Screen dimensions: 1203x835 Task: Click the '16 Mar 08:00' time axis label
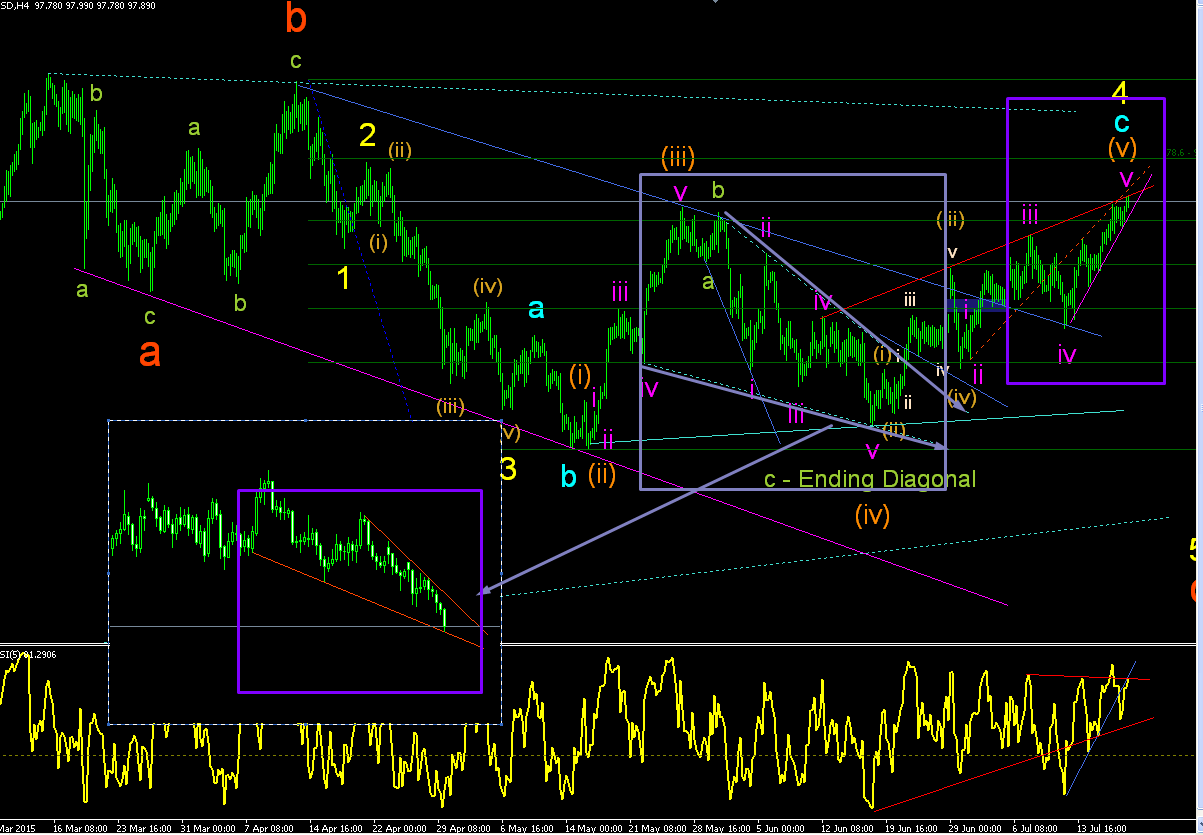(x=78, y=828)
